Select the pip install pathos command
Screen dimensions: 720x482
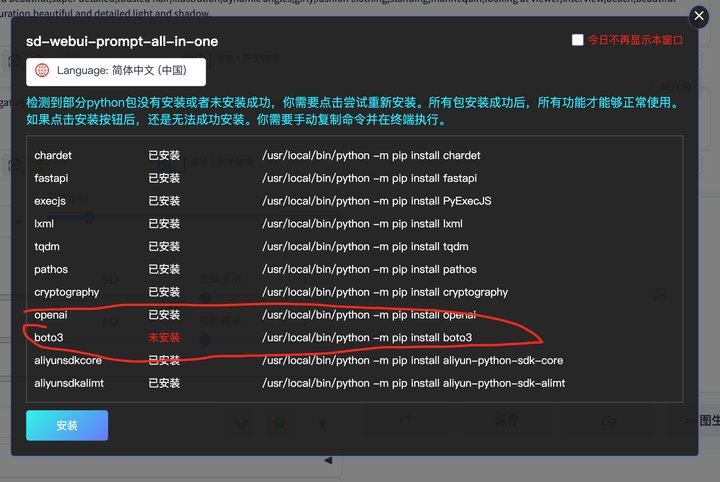(369, 269)
